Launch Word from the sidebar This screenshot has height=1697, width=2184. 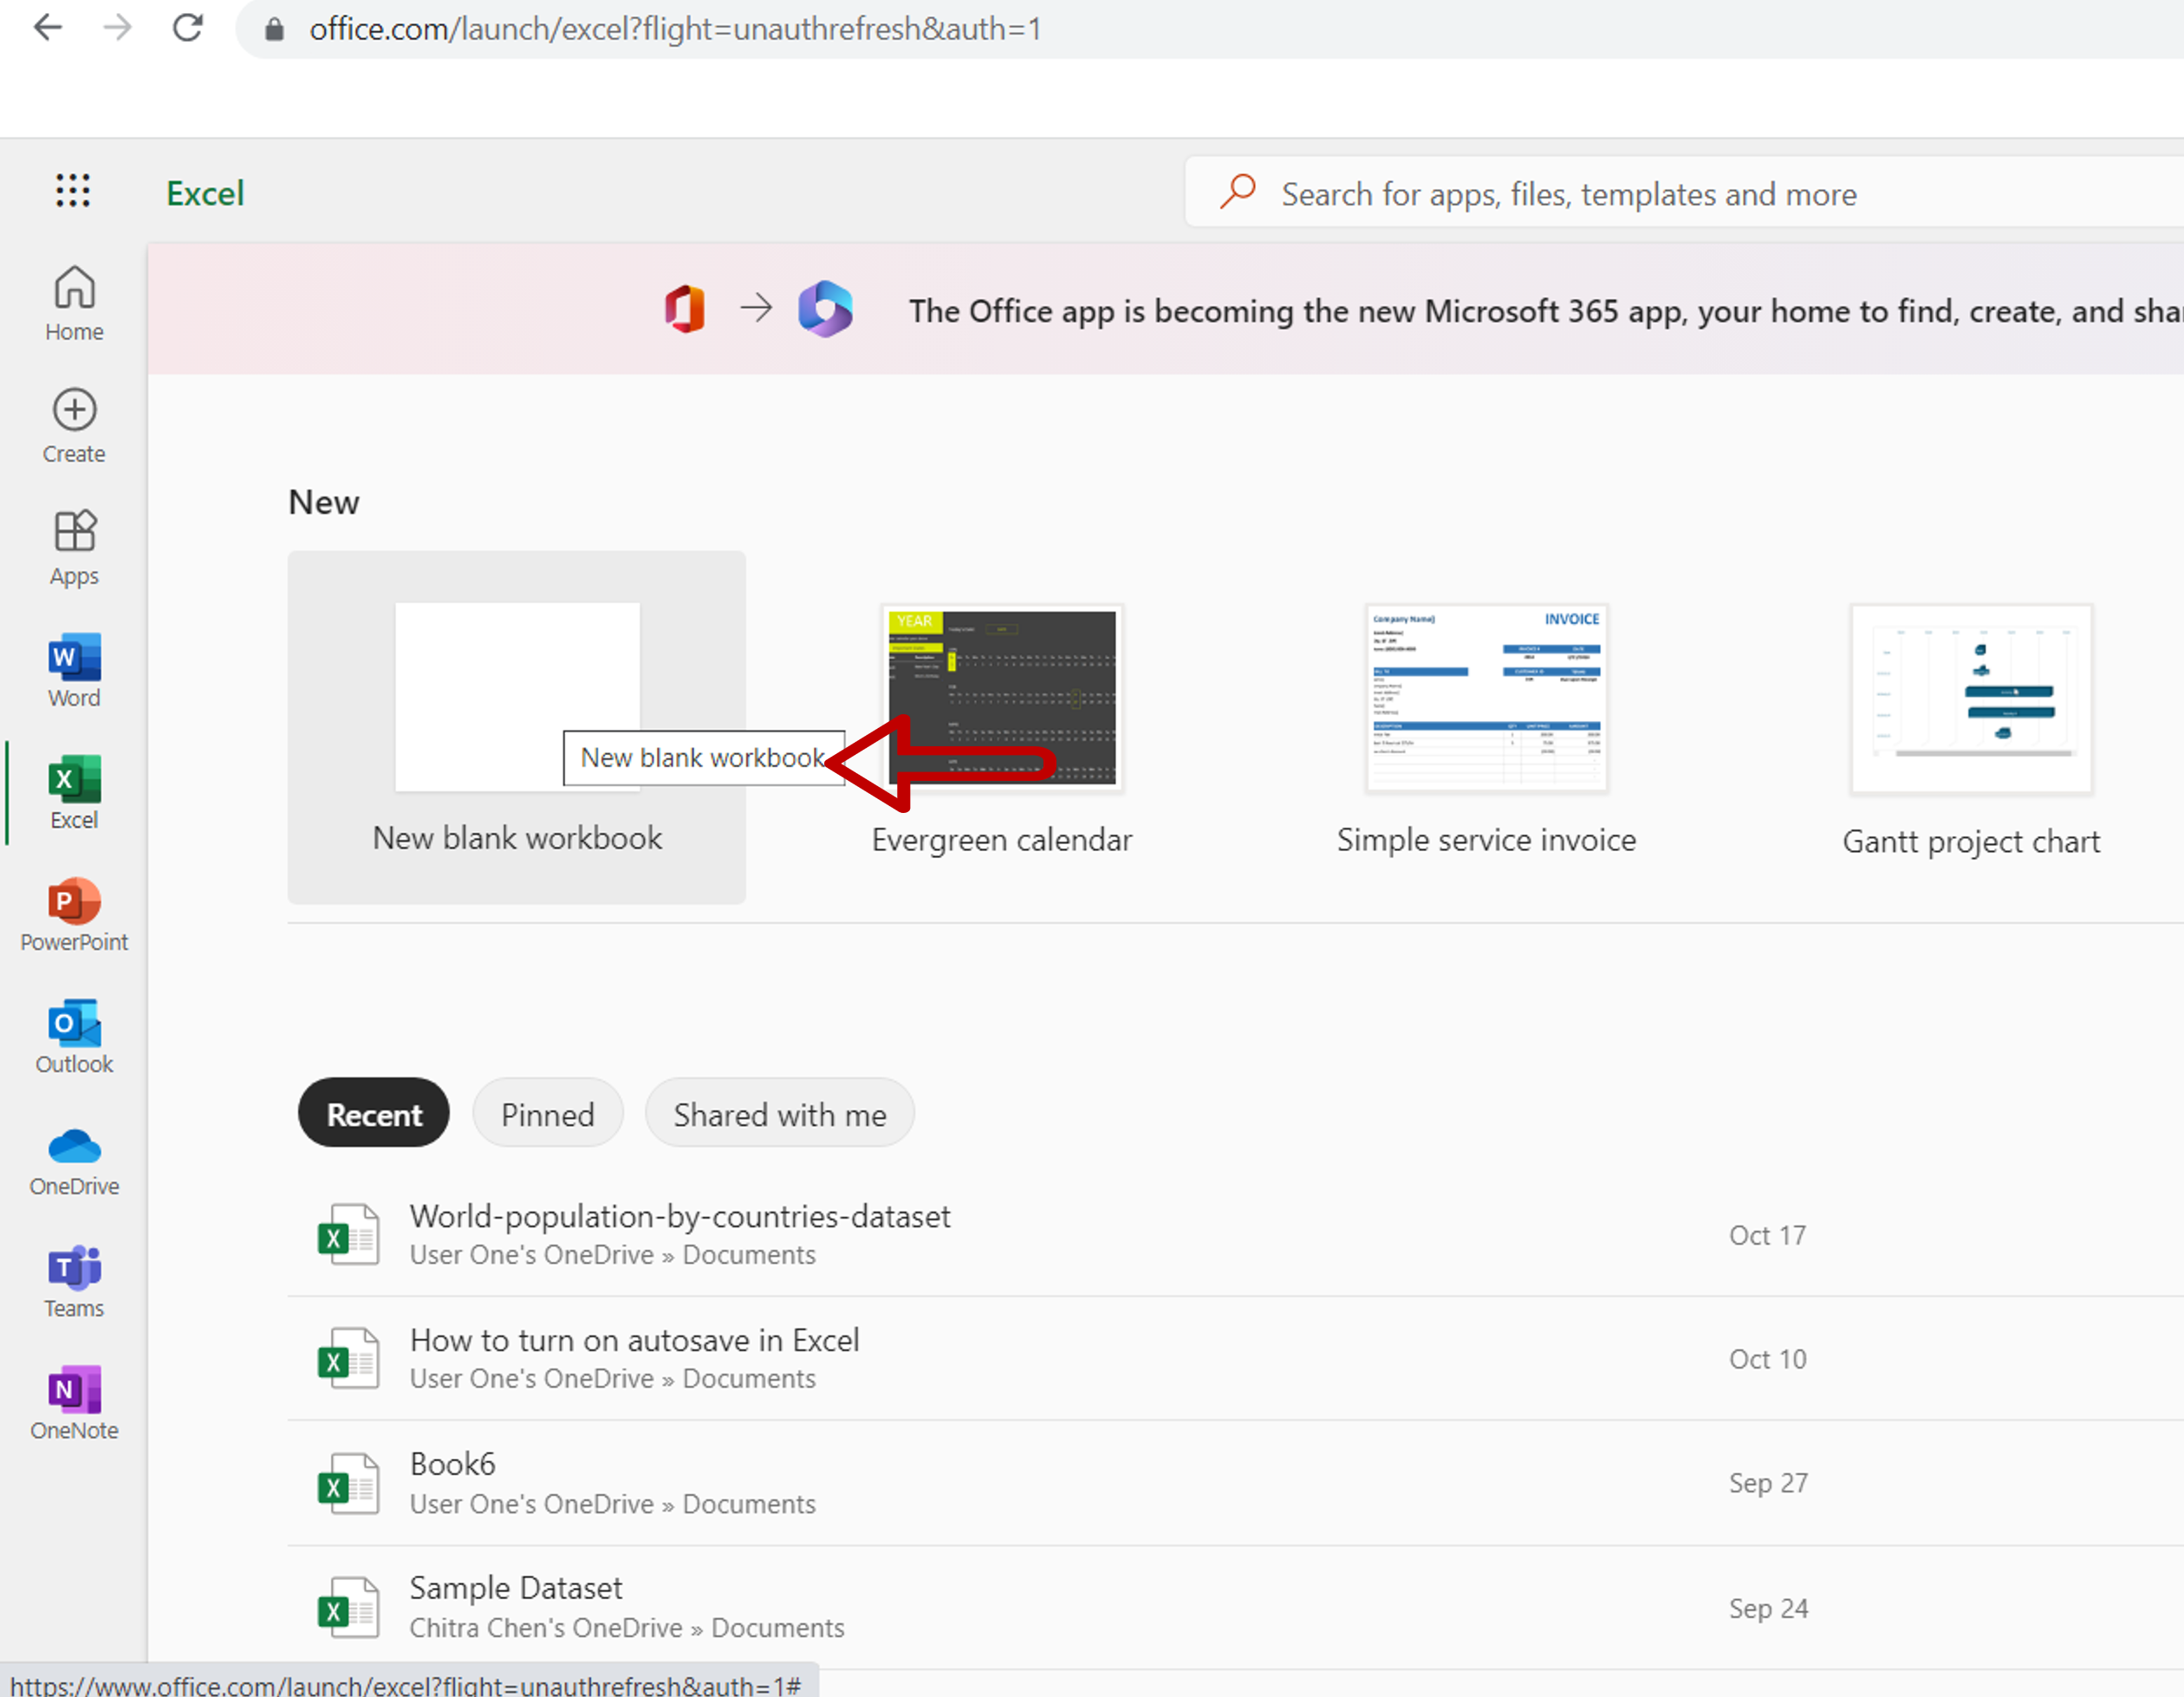[x=74, y=669]
